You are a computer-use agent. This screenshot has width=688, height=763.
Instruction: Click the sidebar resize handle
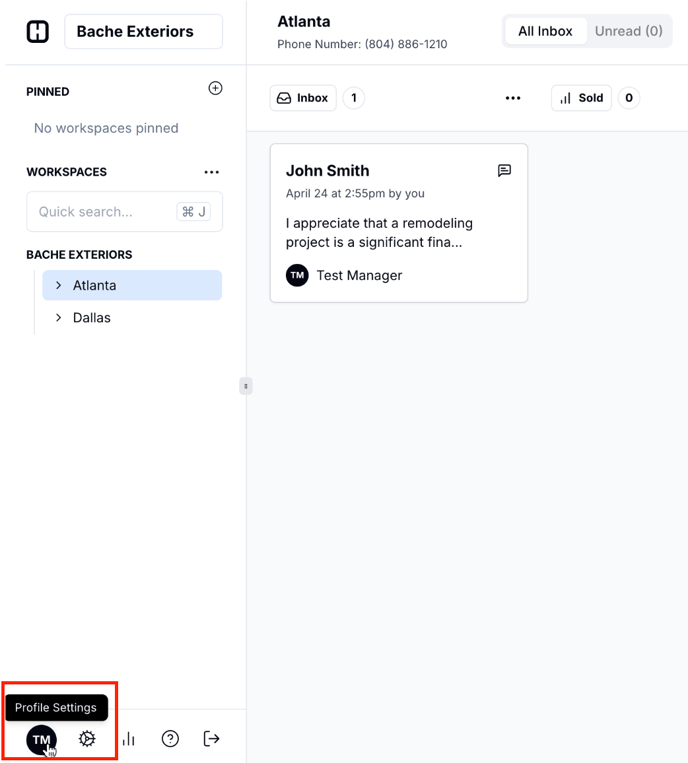coord(246,386)
